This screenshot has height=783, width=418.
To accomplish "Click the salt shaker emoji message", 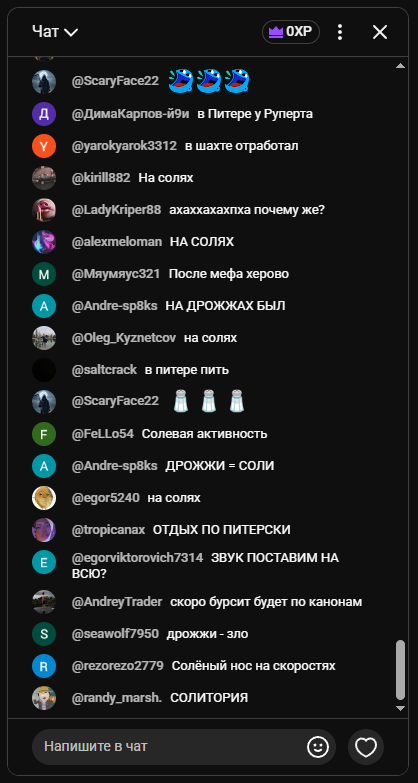I will pos(208,401).
